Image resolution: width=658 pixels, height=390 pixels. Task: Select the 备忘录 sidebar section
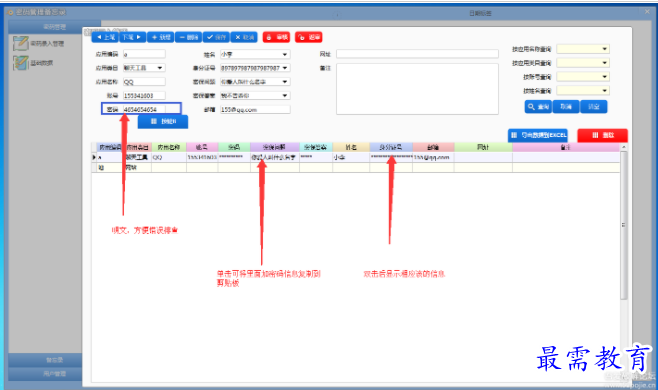click(45, 360)
